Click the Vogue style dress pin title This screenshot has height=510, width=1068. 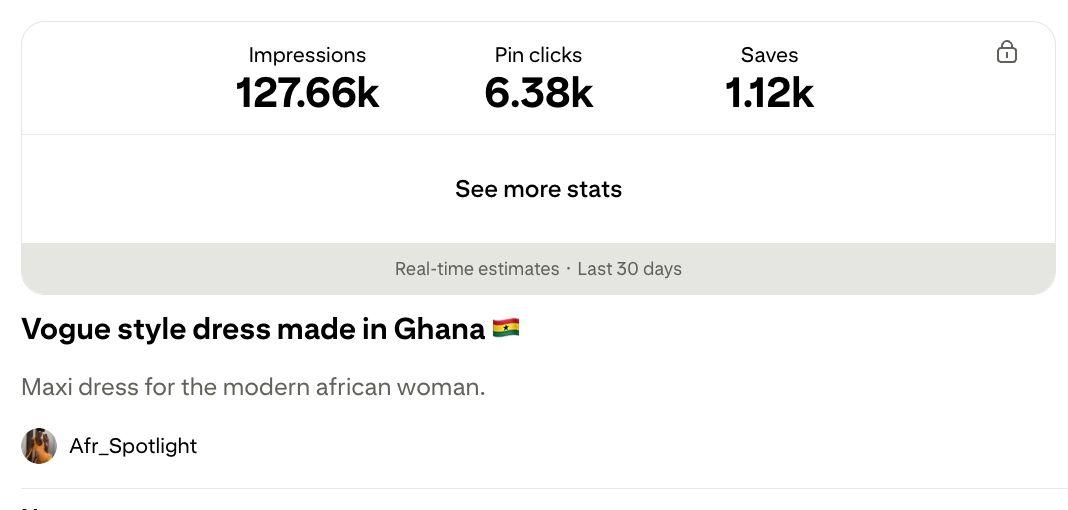coord(270,329)
